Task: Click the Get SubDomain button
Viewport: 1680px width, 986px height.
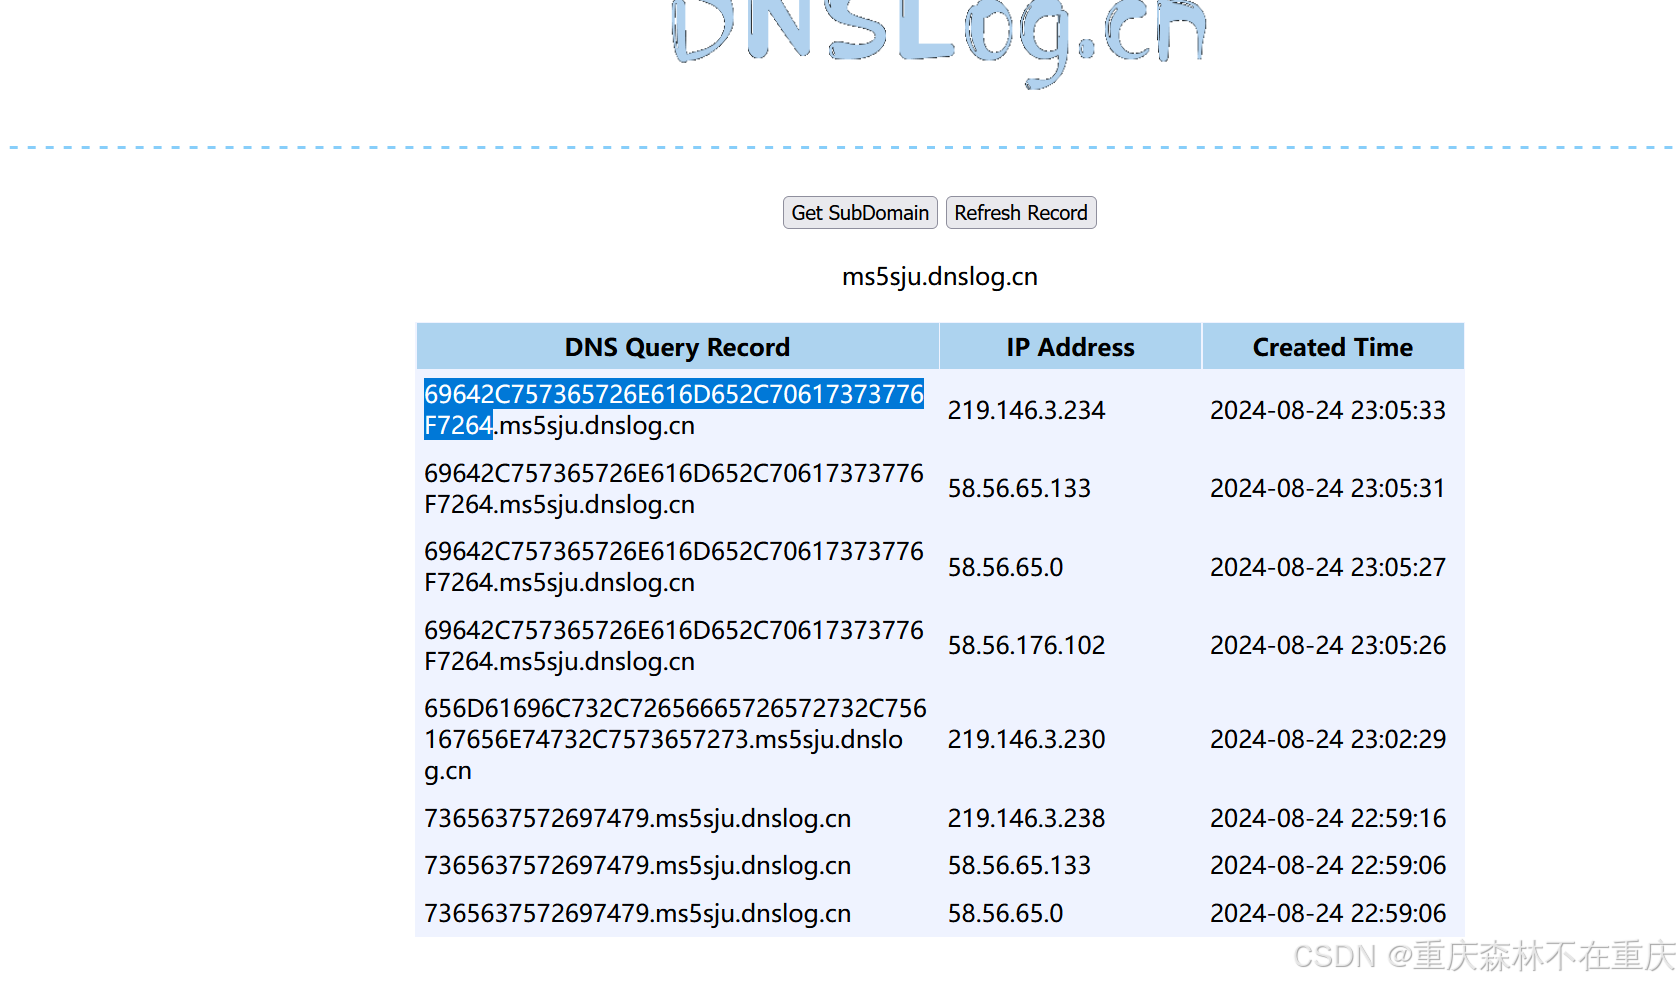Action: [x=860, y=213]
